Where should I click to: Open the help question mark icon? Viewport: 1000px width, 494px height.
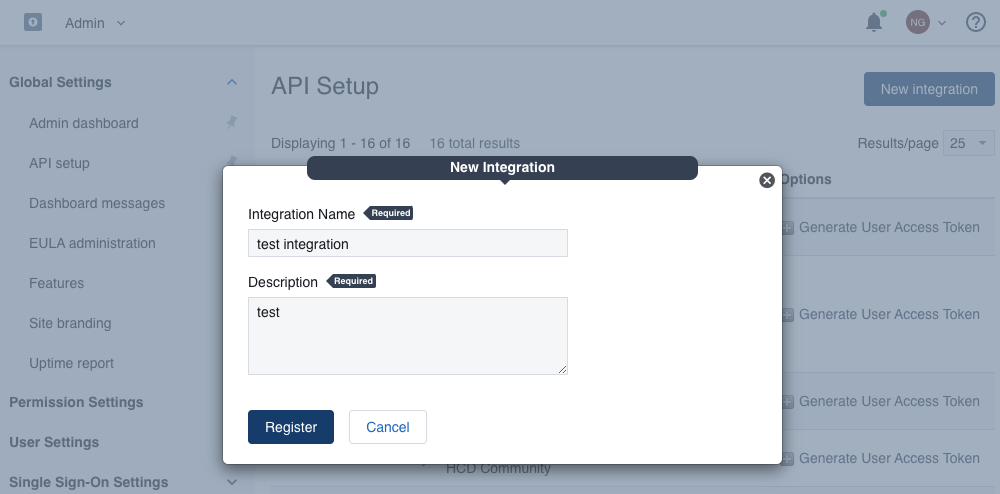976,22
